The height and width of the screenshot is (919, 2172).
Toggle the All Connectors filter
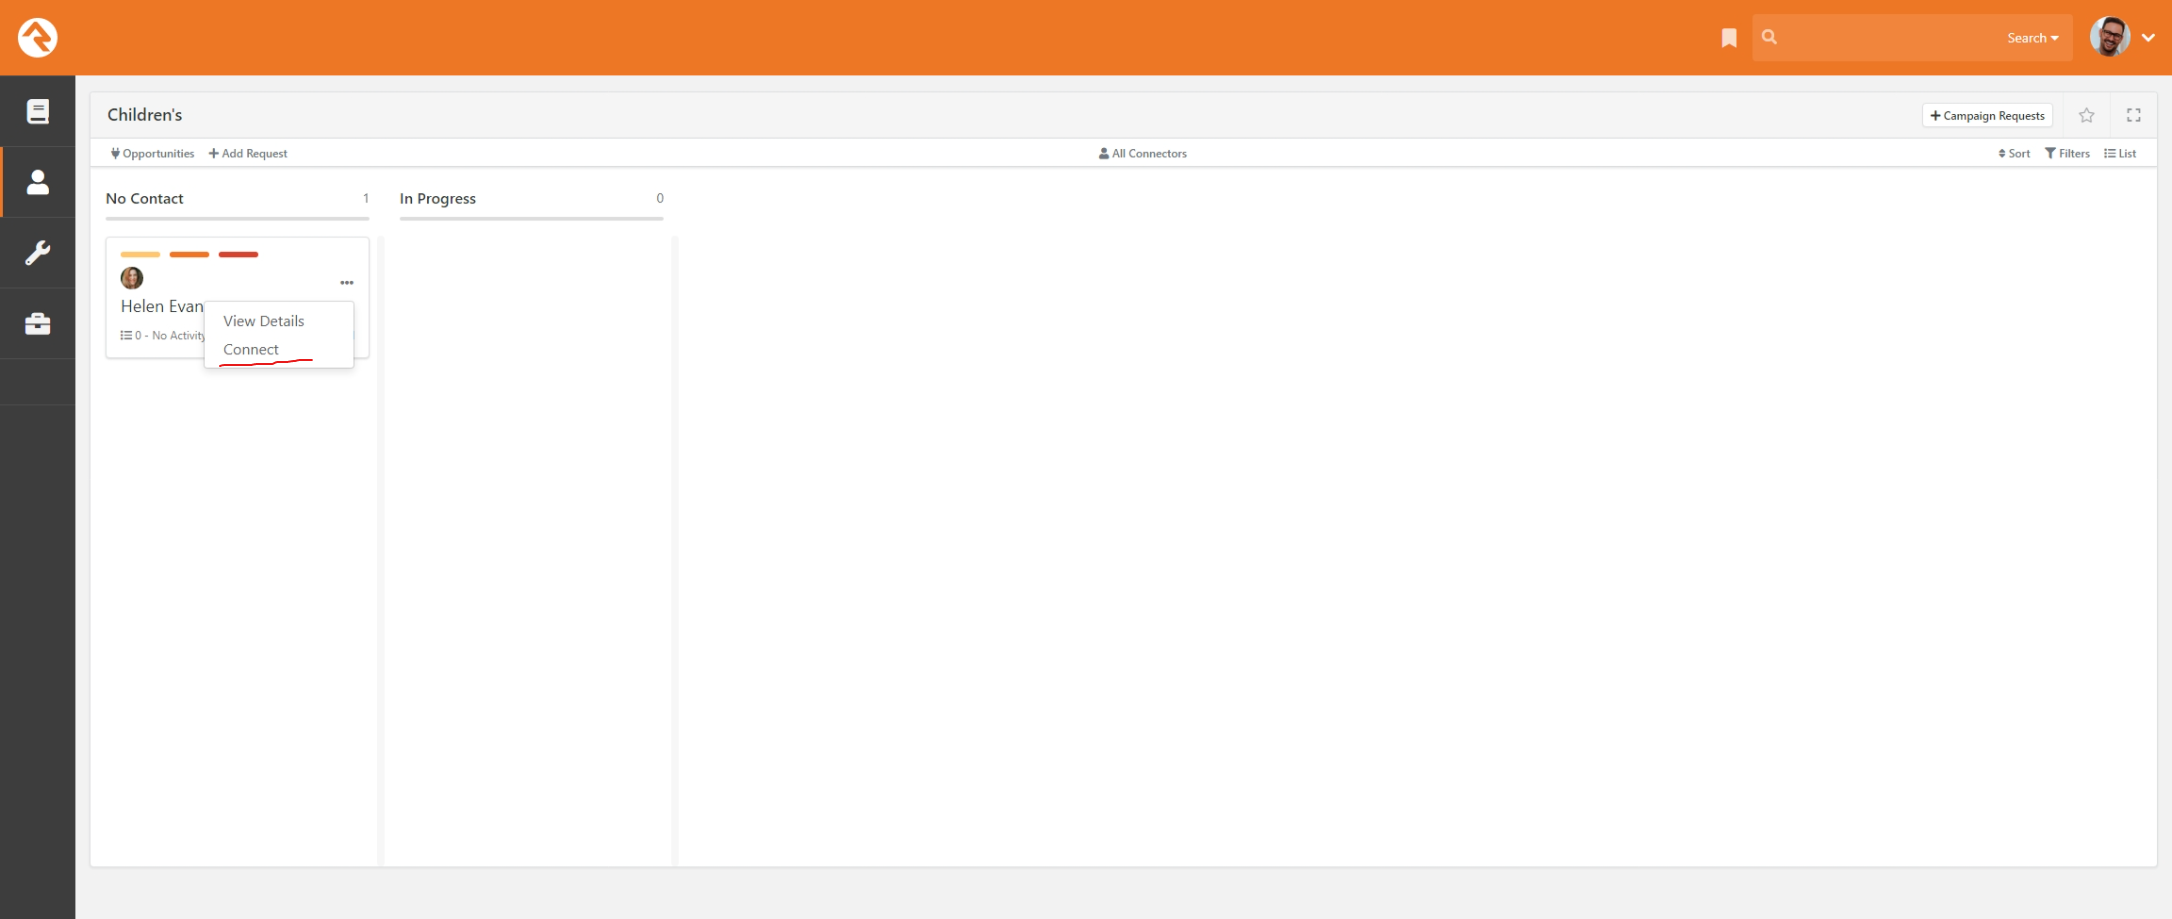click(1142, 153)
